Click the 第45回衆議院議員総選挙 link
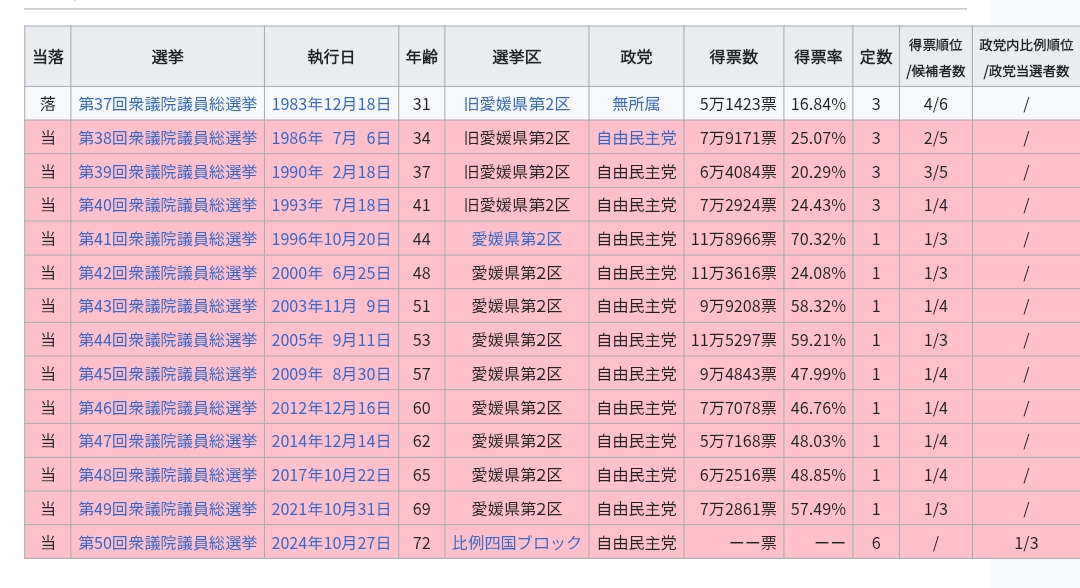 (167, 374)
